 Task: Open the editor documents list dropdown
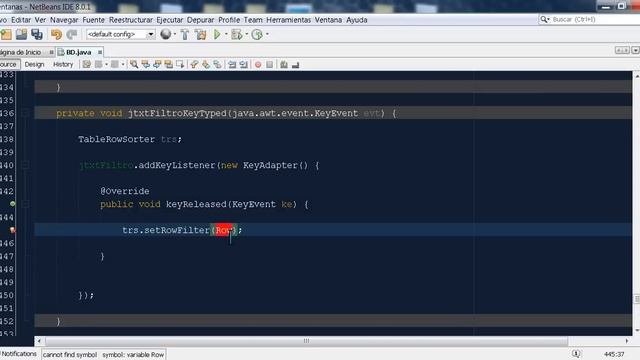636,50
